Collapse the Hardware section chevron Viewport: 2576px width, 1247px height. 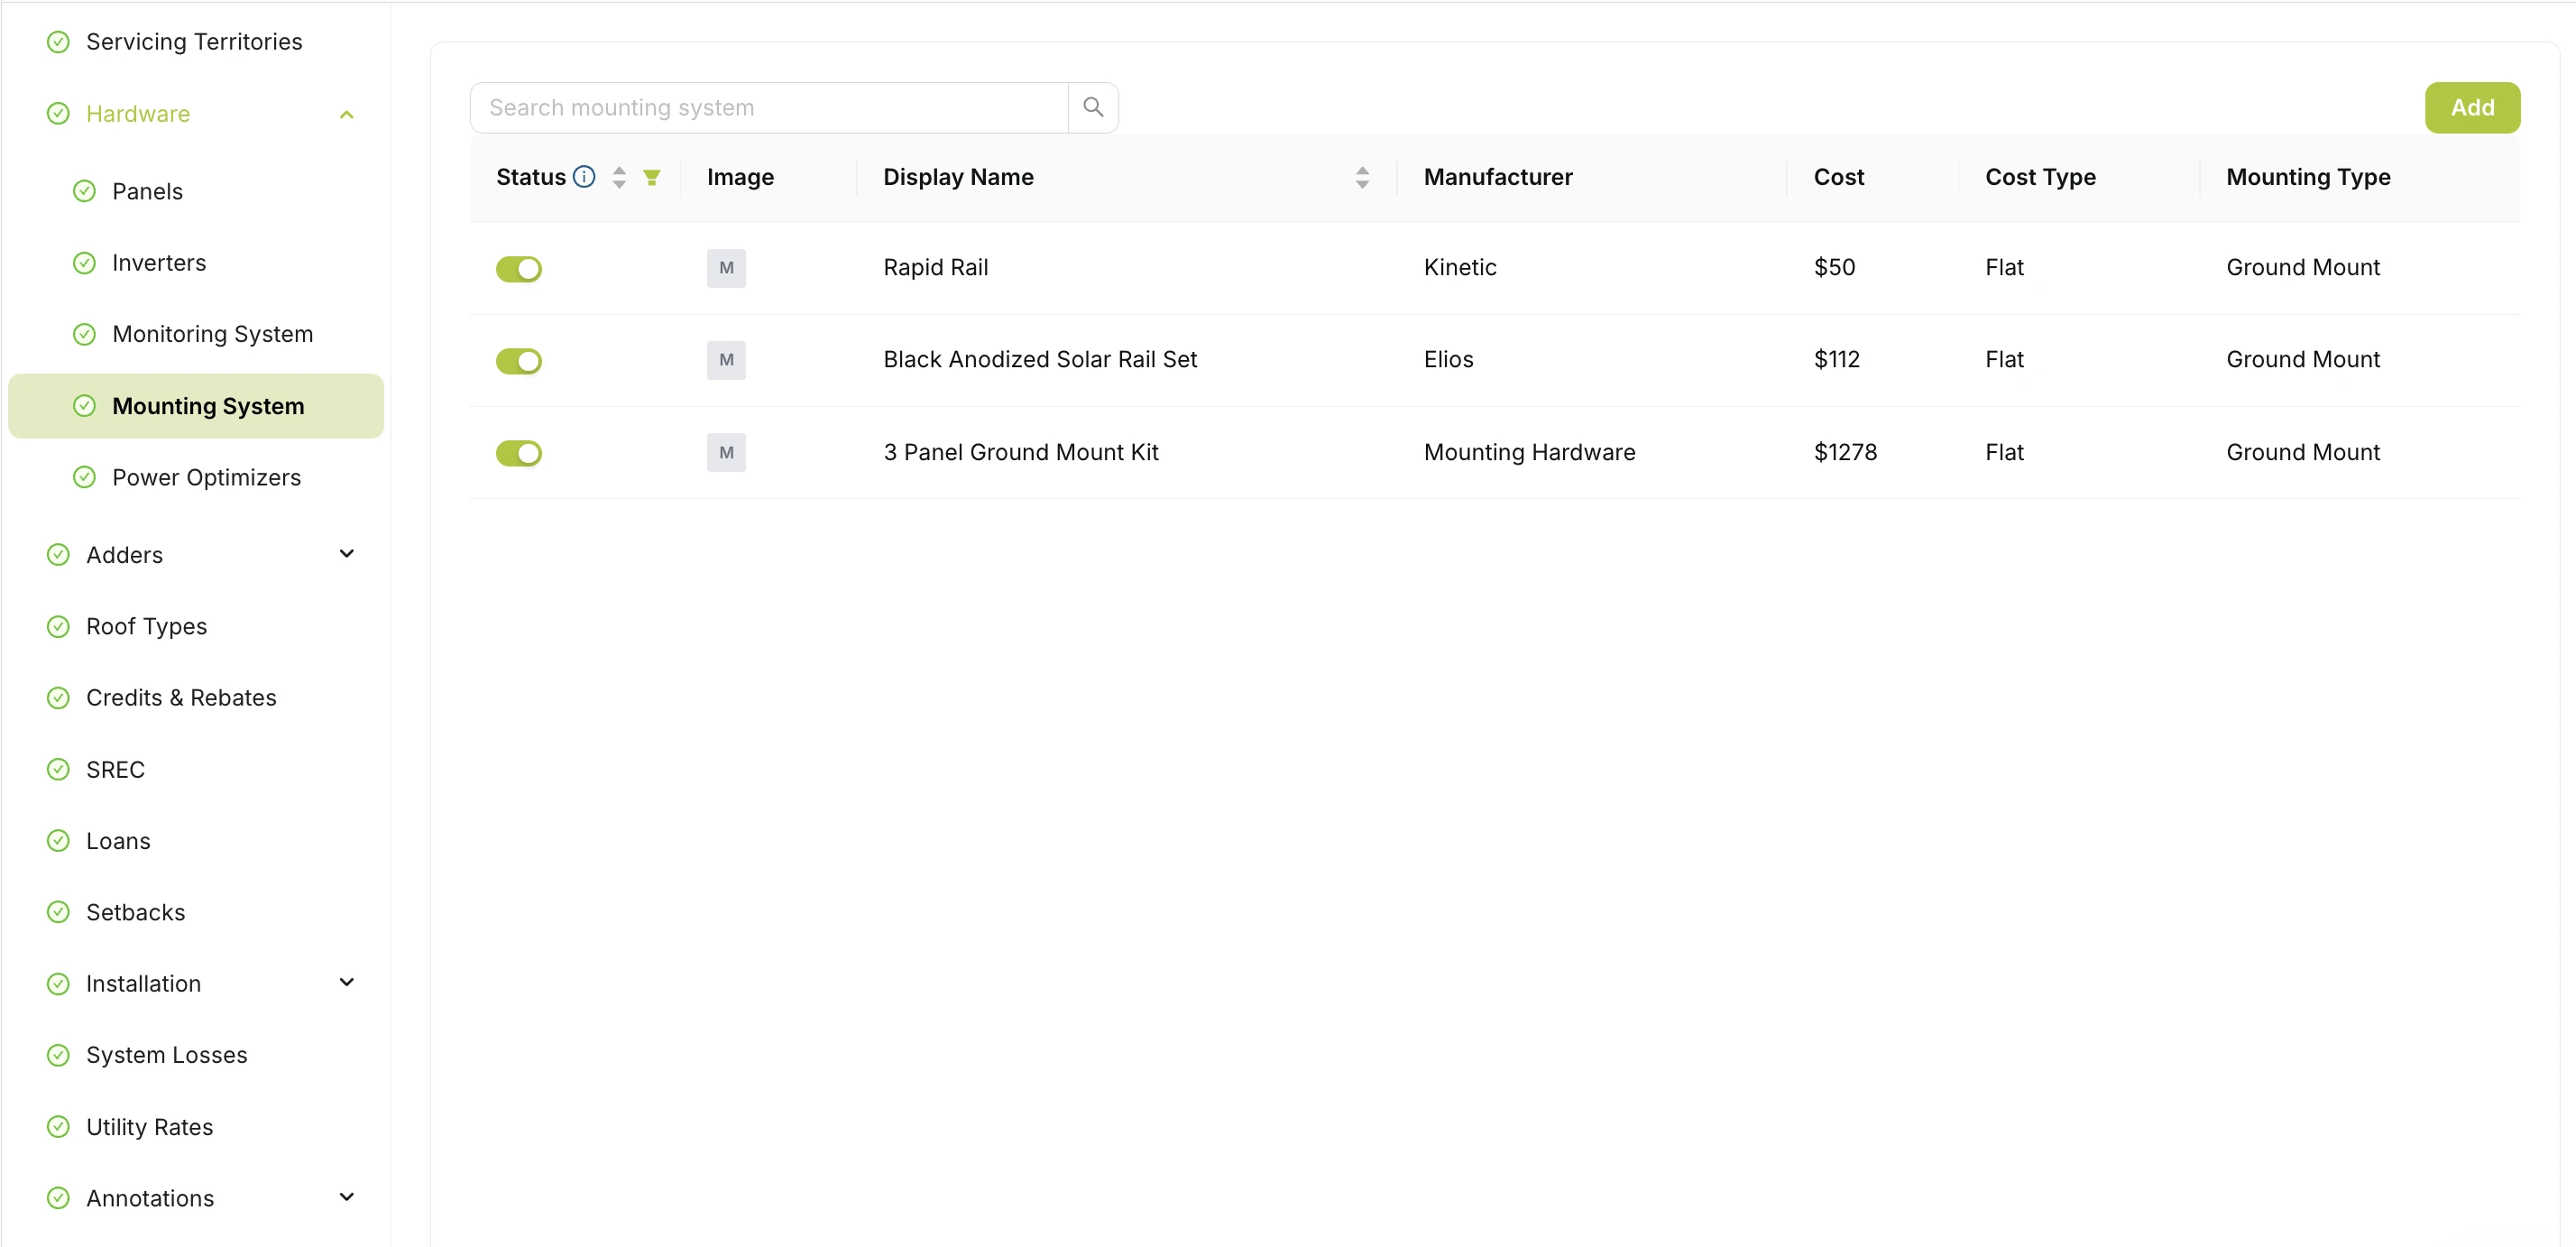tap(347, 114)
